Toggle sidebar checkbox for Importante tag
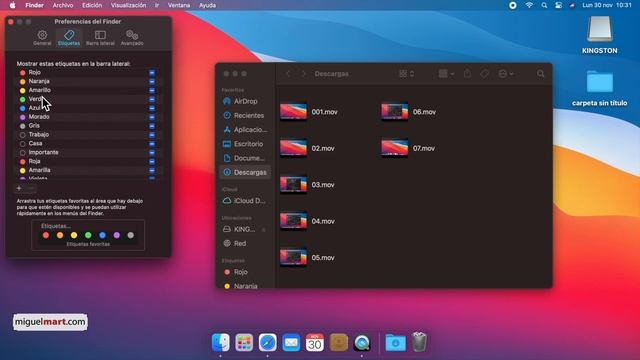The image size is (640, 360). (x=152, y=153)
